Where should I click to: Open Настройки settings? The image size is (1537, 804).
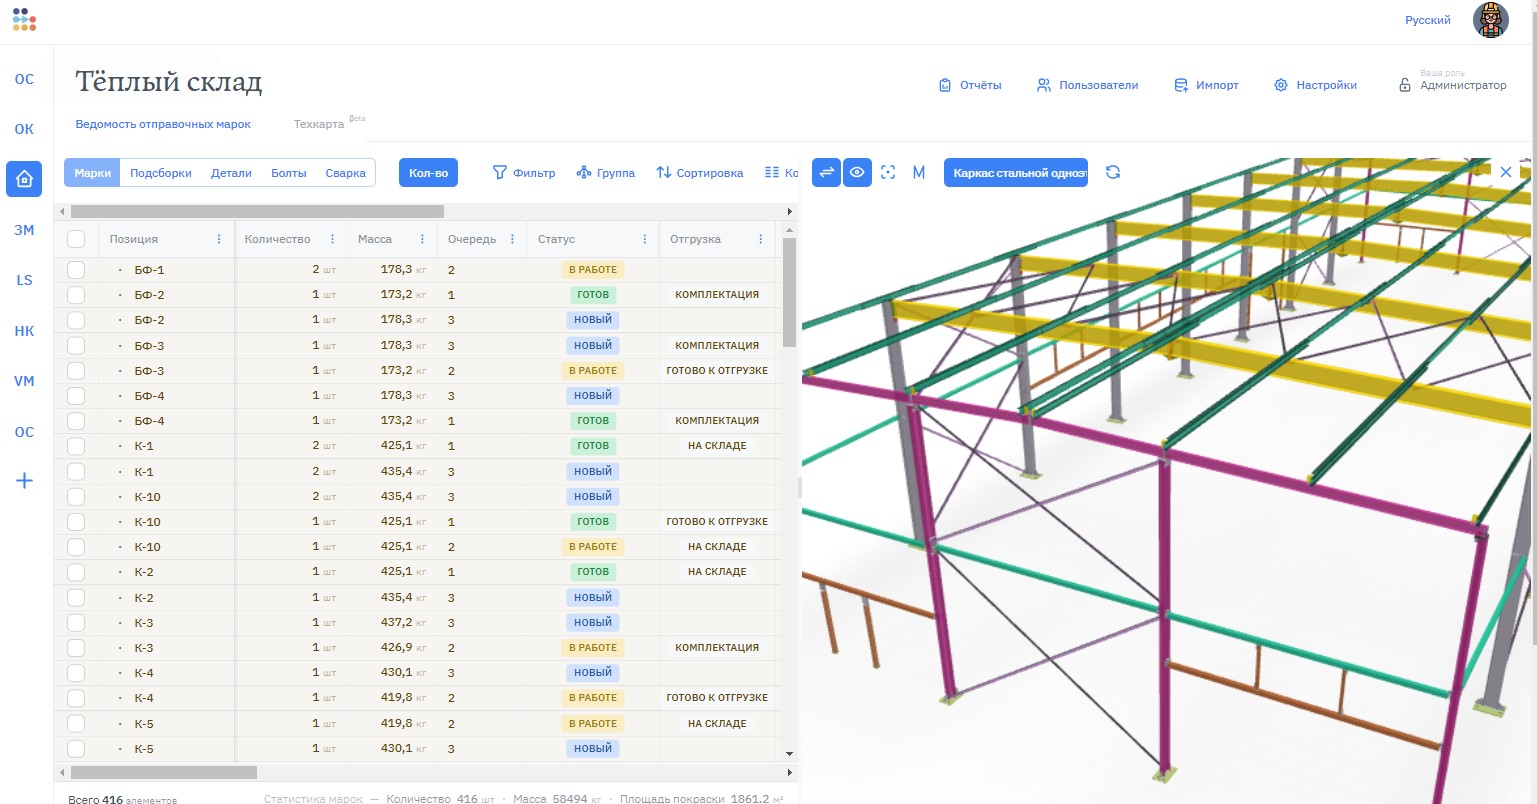[x=1315, y=85]
